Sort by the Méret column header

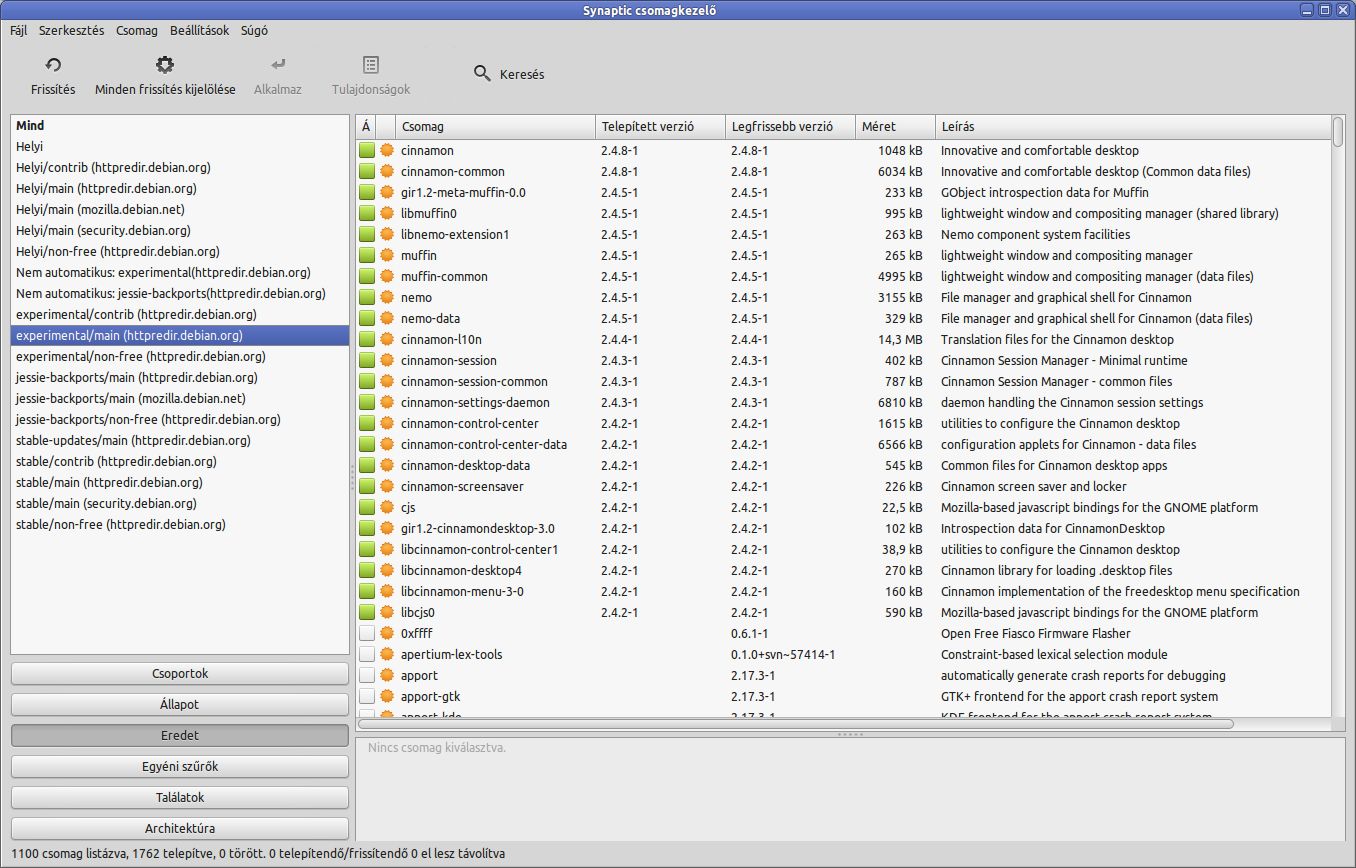pyautogui.click(x=896, y=127)
